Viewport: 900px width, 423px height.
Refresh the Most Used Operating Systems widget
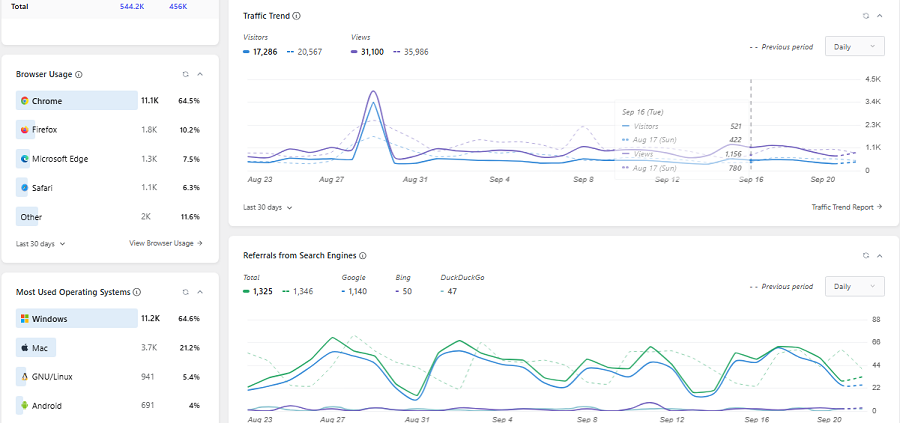[185, 292]
